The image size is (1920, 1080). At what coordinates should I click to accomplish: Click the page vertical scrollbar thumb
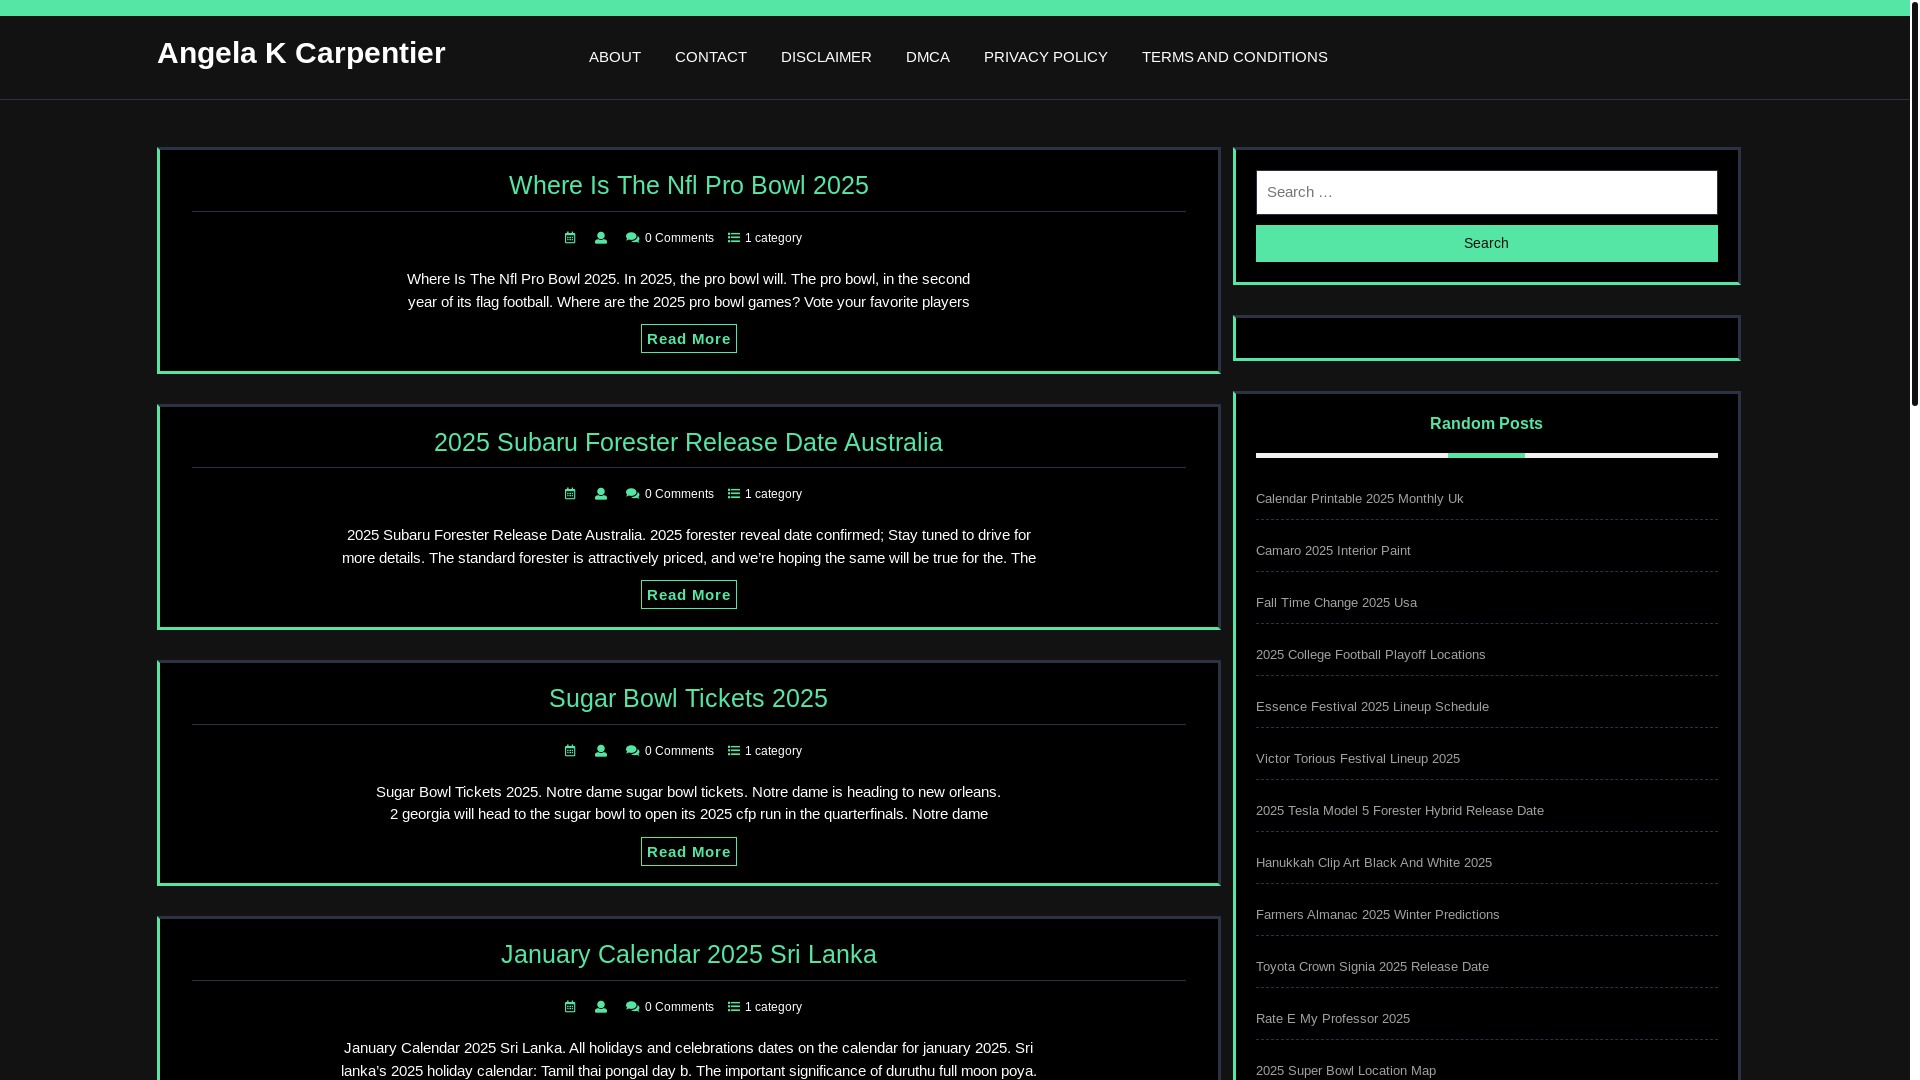[x=1914, y=203]
